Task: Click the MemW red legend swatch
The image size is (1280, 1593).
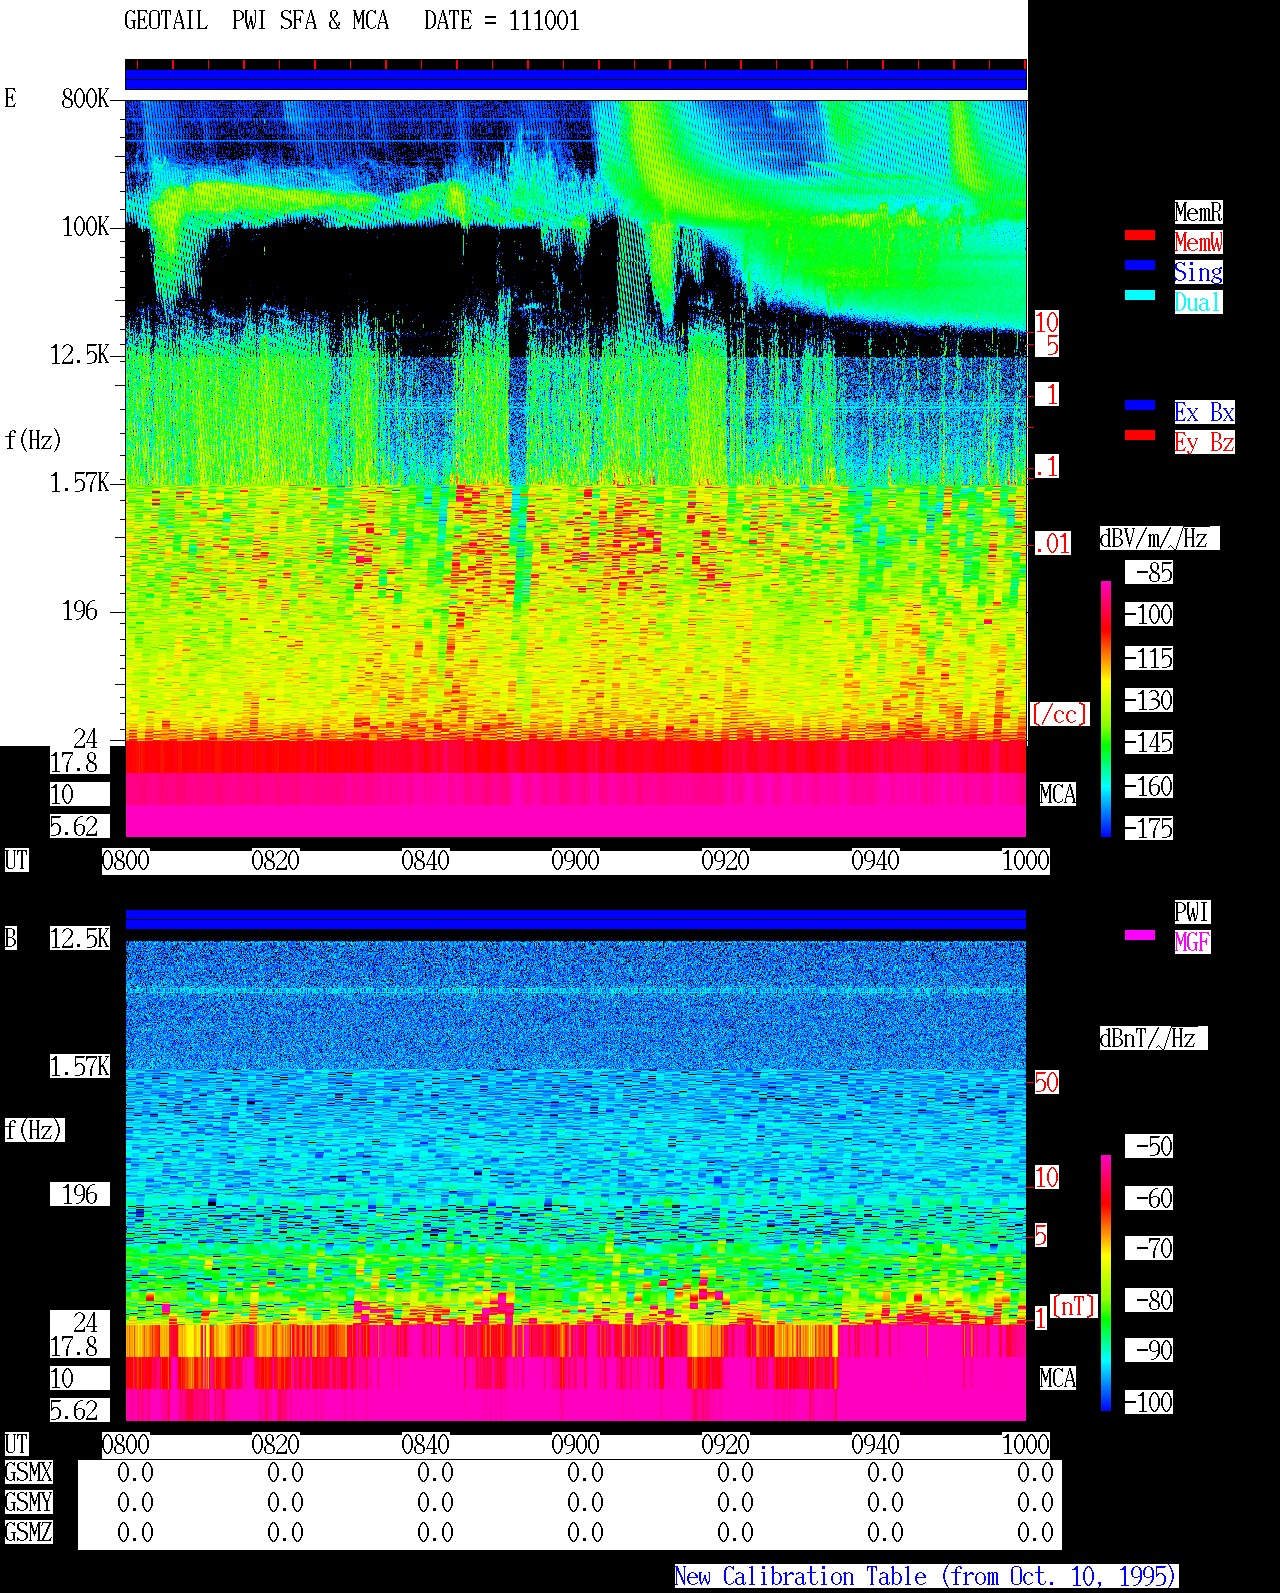Action: [x=1140, y=235]
